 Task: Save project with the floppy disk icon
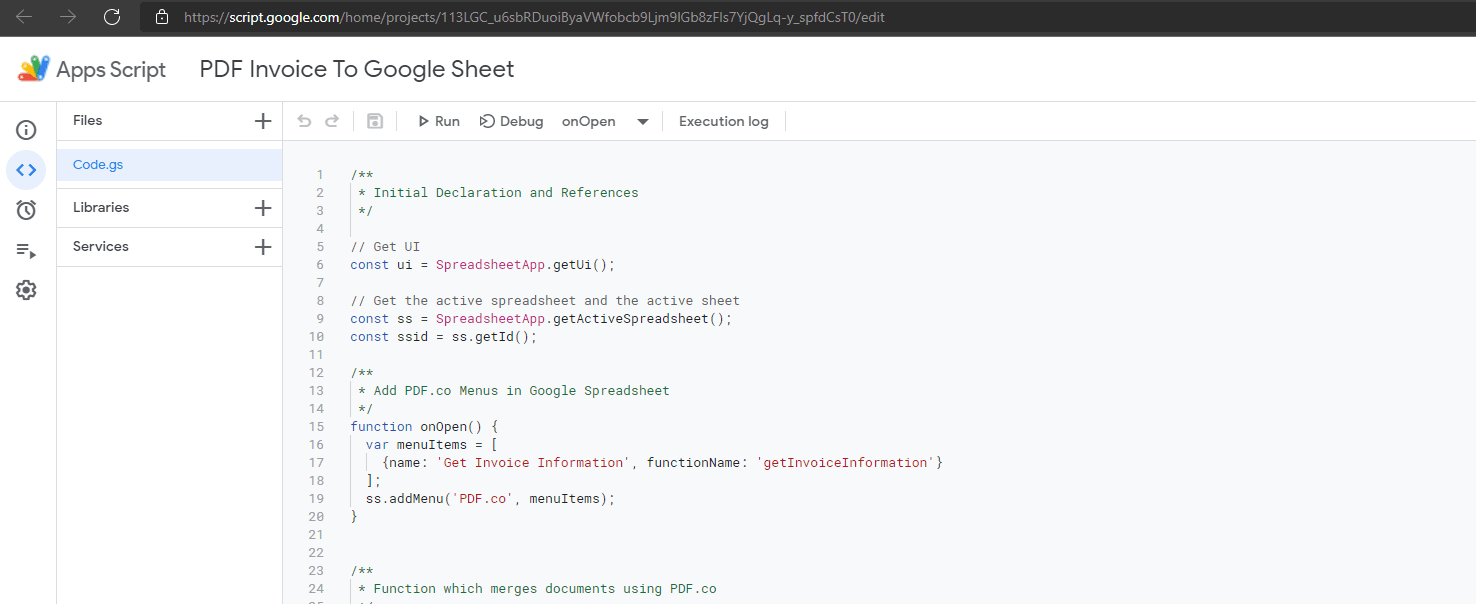[x=375, y=121]
